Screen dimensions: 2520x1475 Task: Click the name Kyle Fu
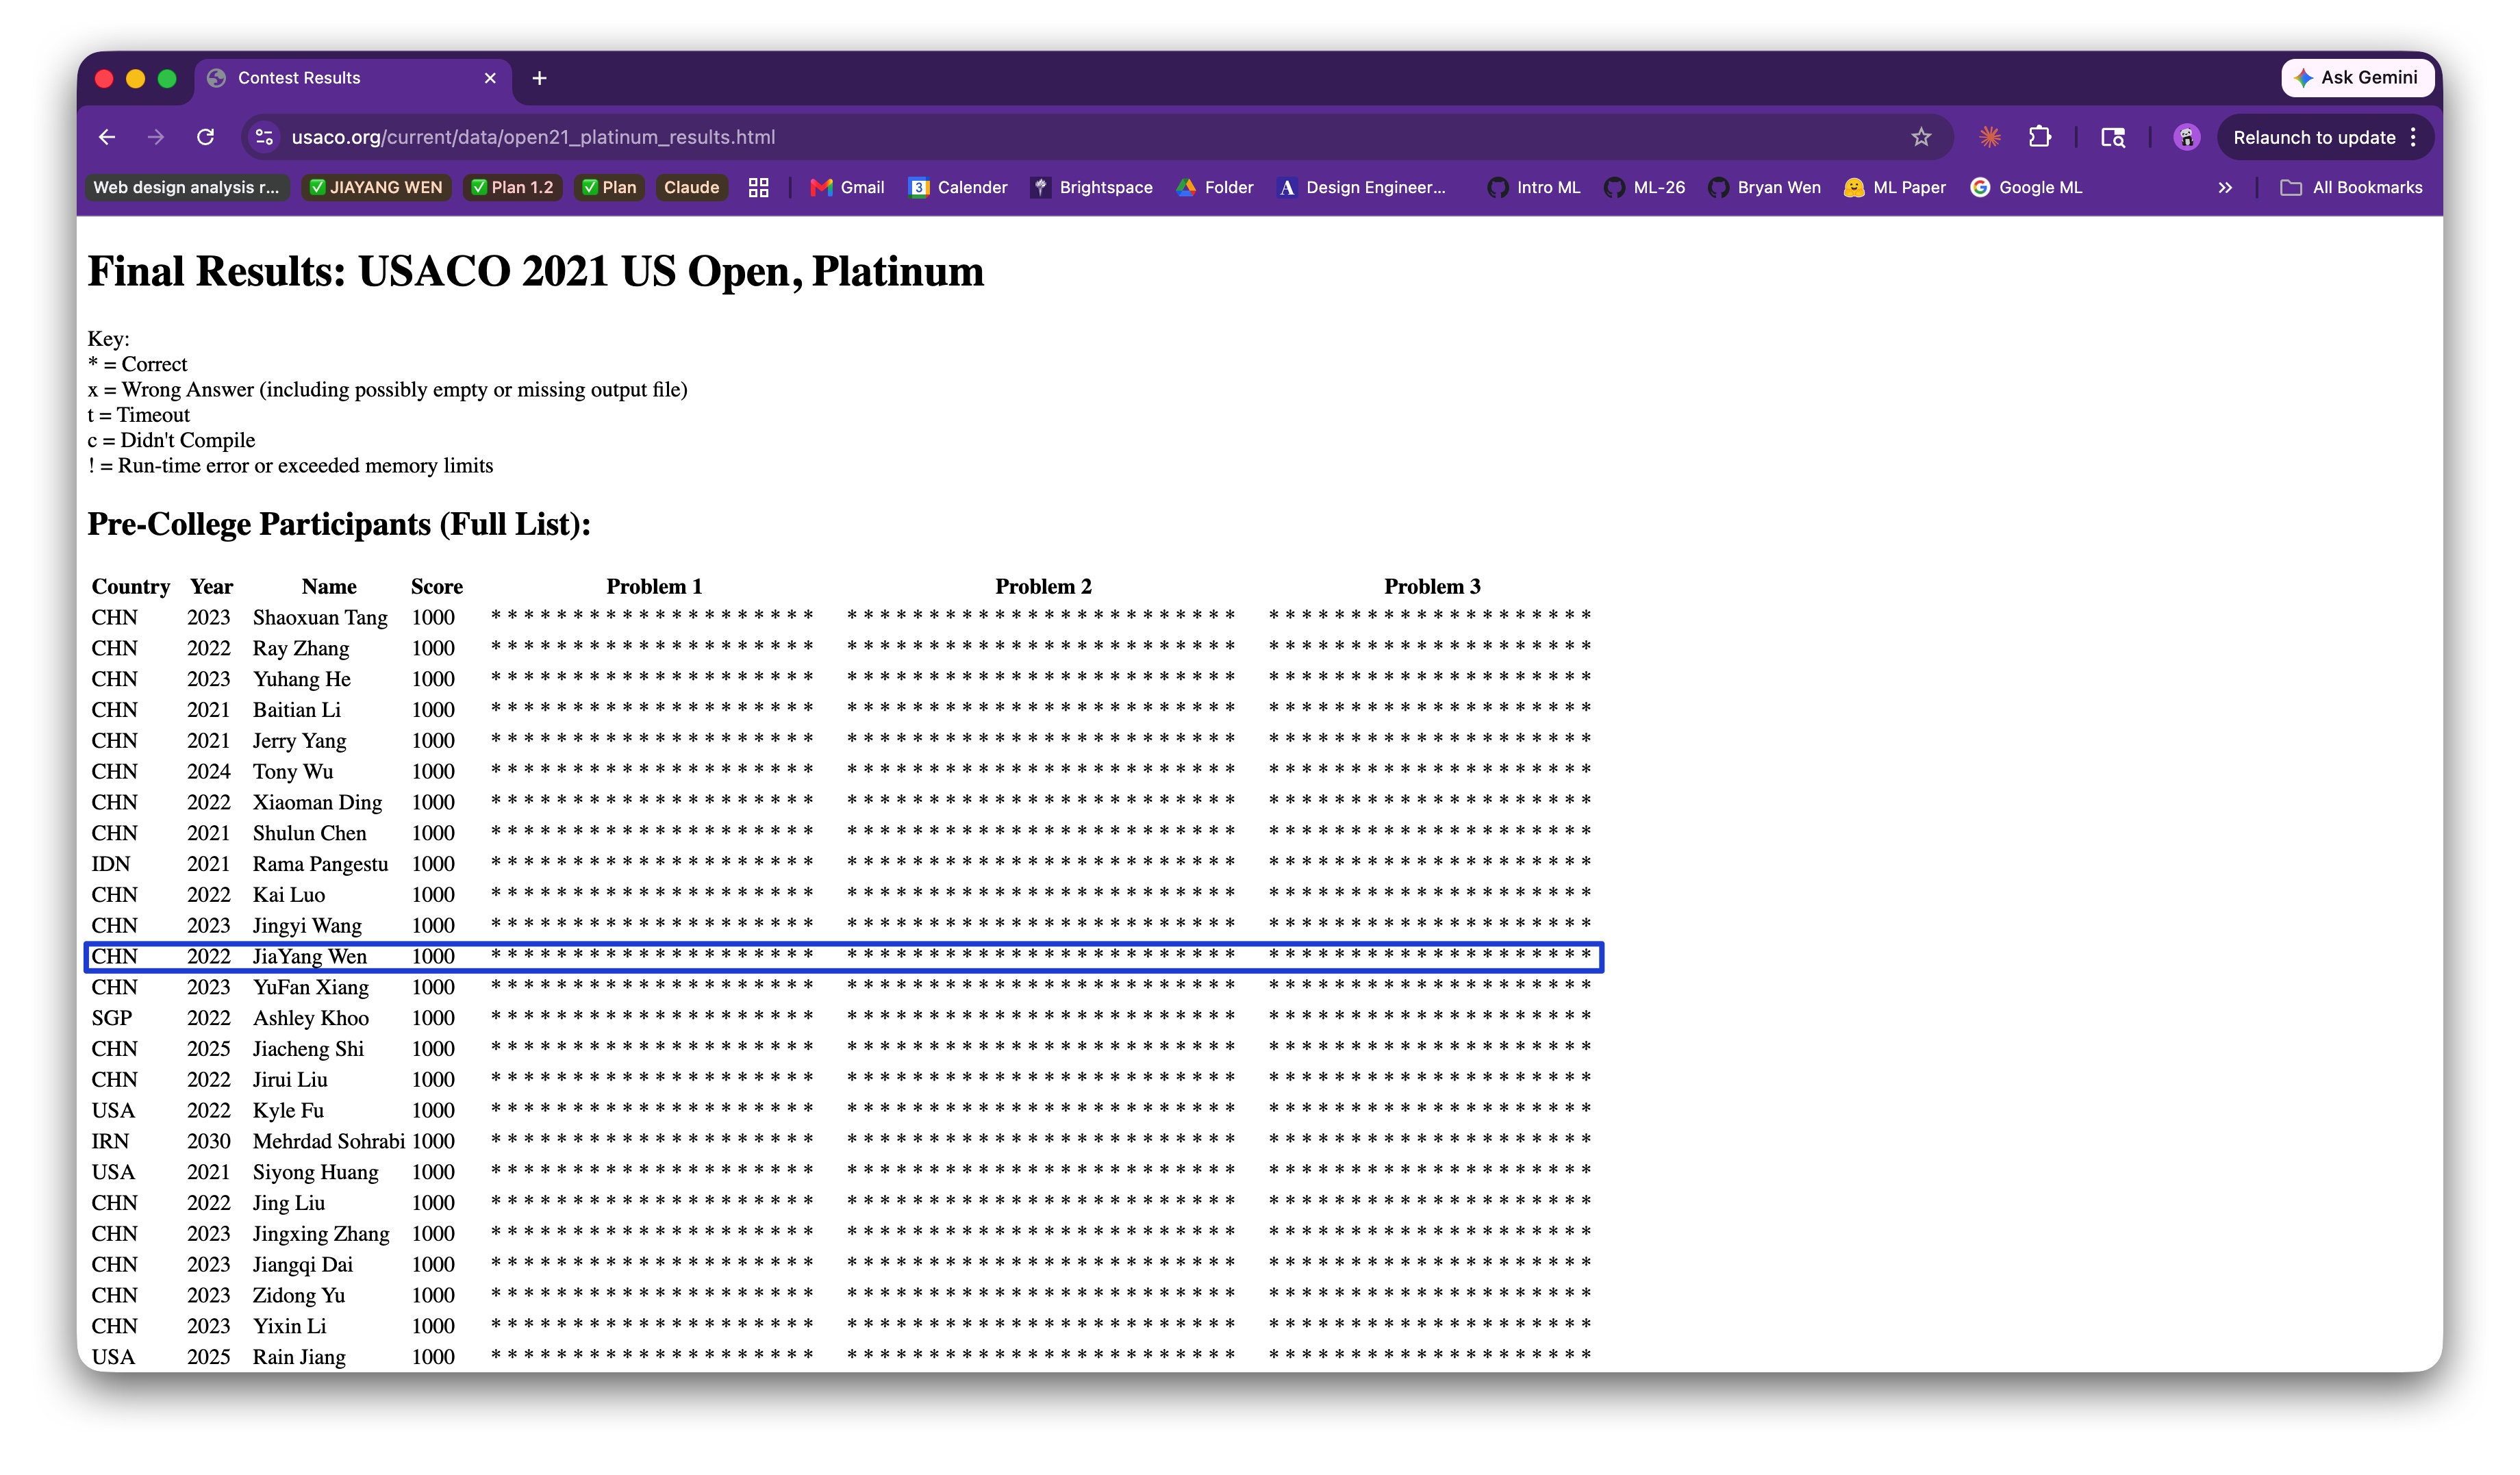tap(288, 1110)
